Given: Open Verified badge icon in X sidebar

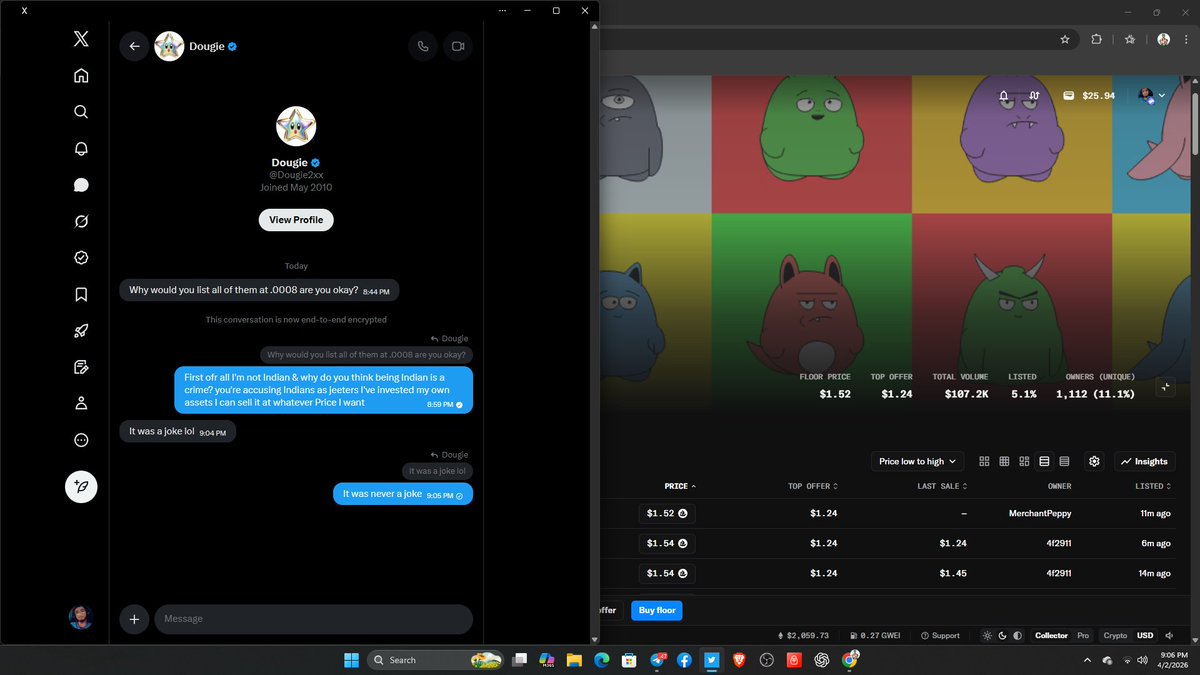Looking at the screenshot, I should pos(81,258).
